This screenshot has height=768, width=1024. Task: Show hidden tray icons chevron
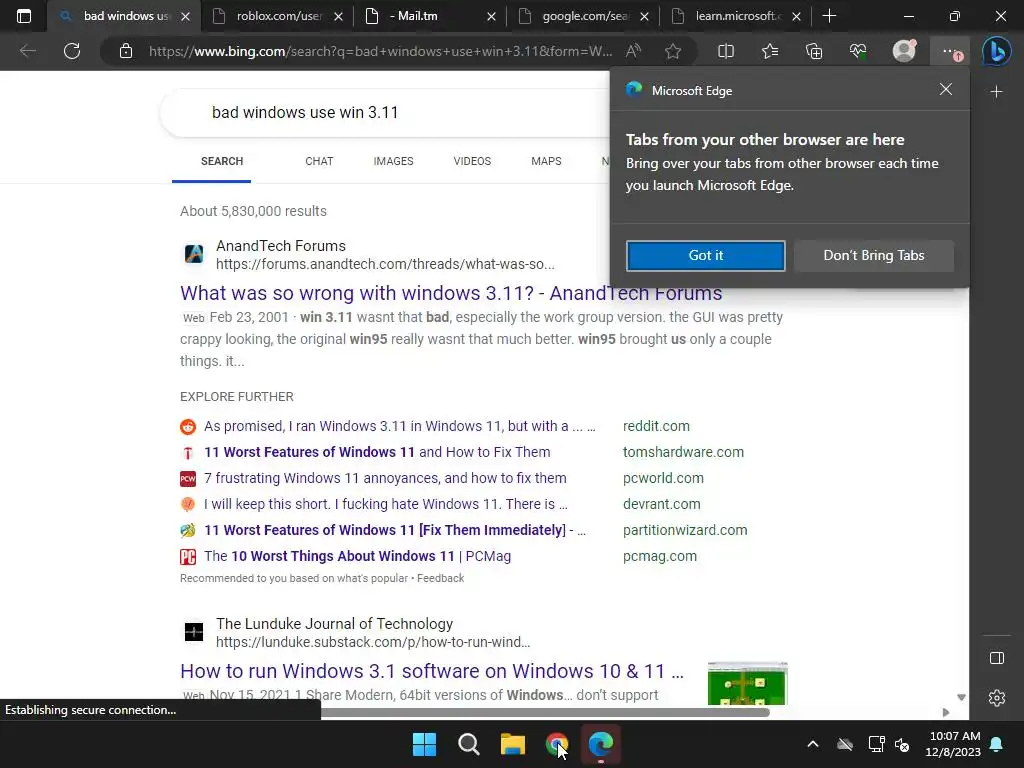[x=812, y=744]
